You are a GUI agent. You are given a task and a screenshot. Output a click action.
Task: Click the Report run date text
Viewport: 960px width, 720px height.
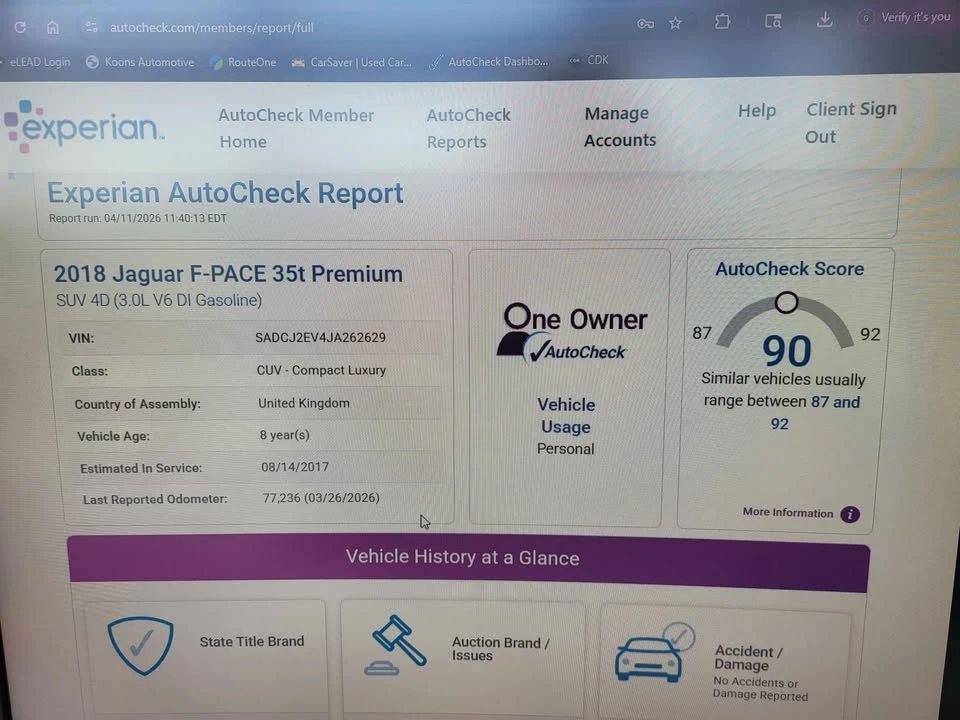pyautogui.click(x=138, y=219)
